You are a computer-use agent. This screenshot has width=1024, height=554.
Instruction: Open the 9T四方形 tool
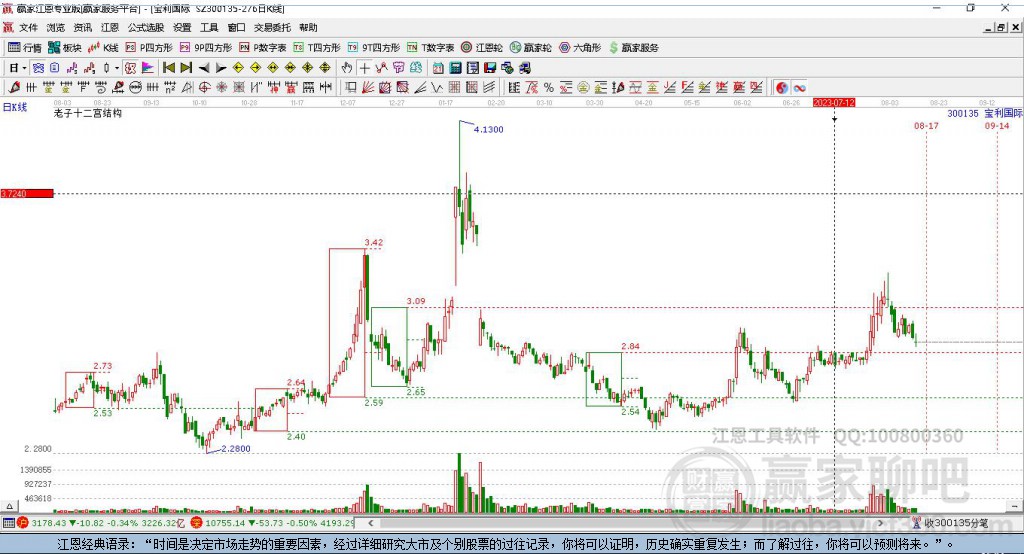tap(374, 48)
